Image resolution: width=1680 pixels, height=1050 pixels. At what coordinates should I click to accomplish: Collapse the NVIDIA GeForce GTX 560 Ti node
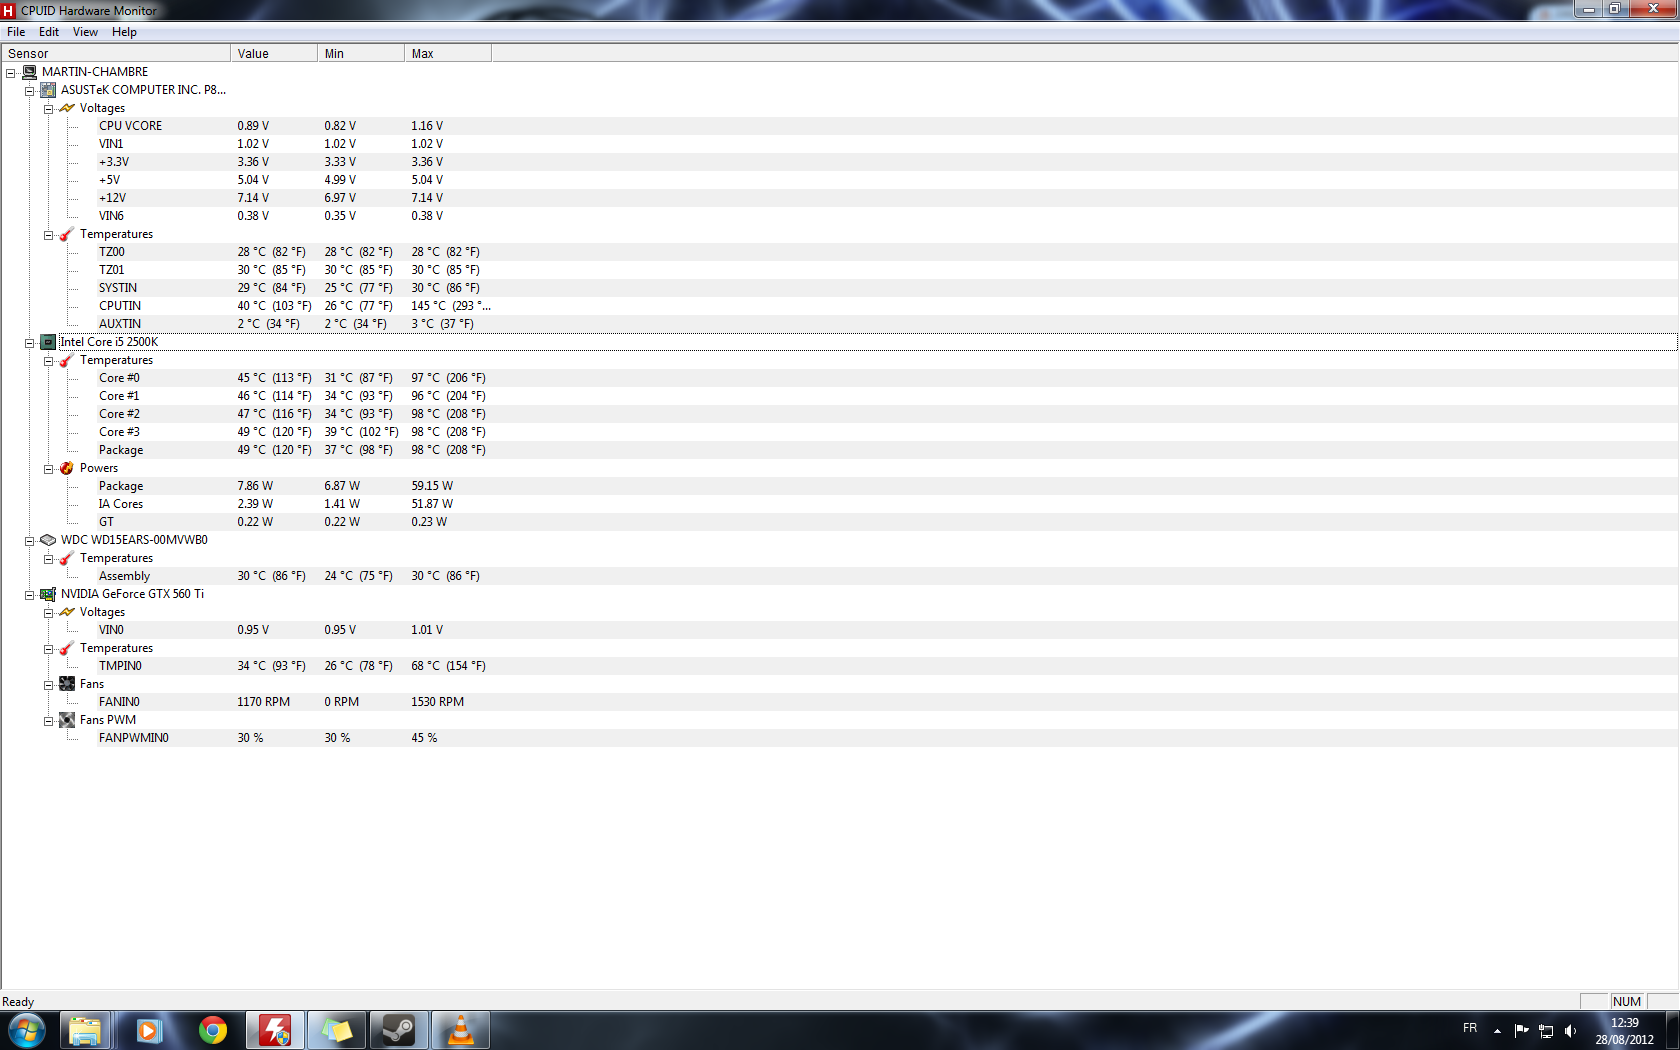click(x=30, y=595)
